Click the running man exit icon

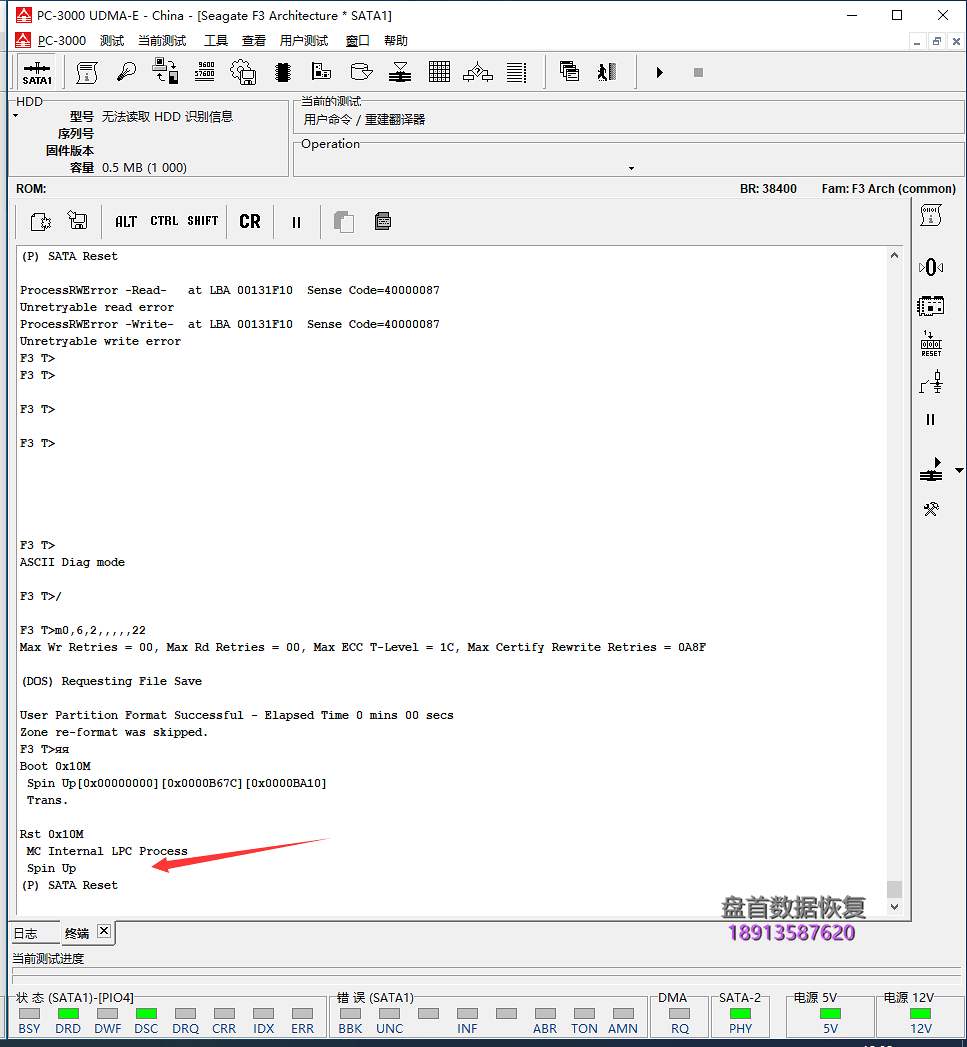coord(606,72)
